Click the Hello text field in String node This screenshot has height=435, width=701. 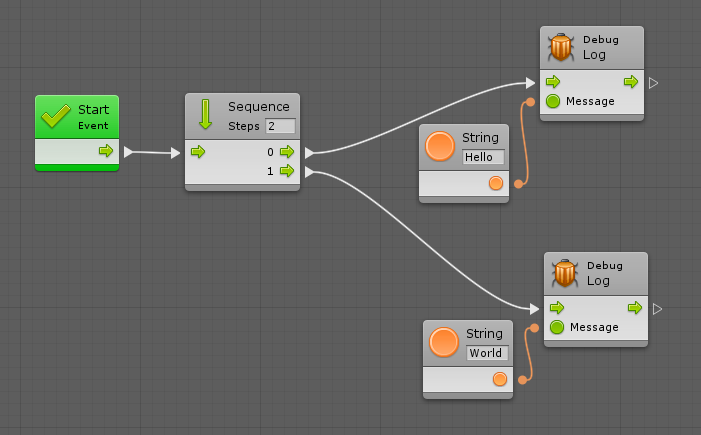point(483,157)
